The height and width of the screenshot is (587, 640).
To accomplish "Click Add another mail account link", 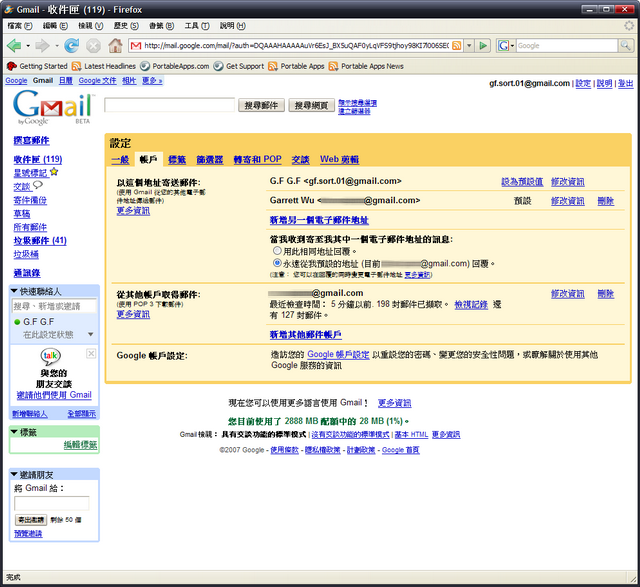I will [305, 335].
